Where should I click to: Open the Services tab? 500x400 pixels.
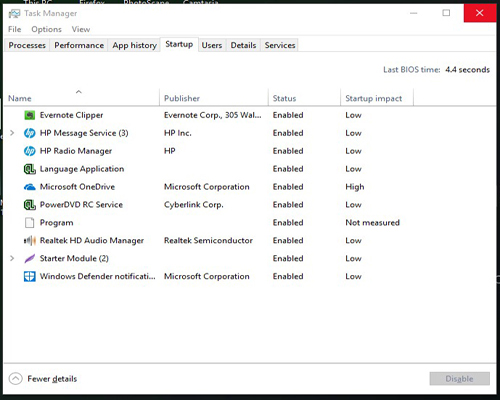pyautogui.click(x=280, y=45)
